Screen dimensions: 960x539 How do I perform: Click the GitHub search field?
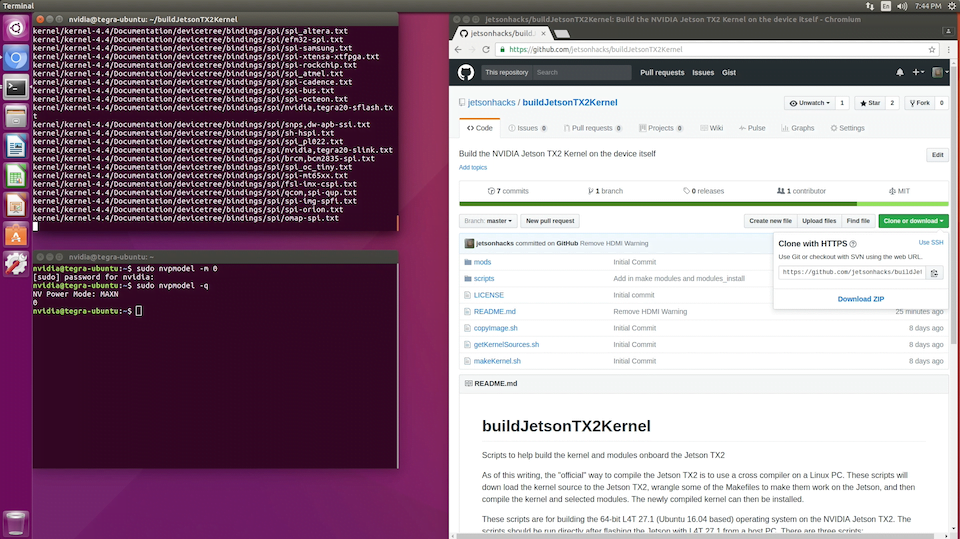(x=582, y=72)
